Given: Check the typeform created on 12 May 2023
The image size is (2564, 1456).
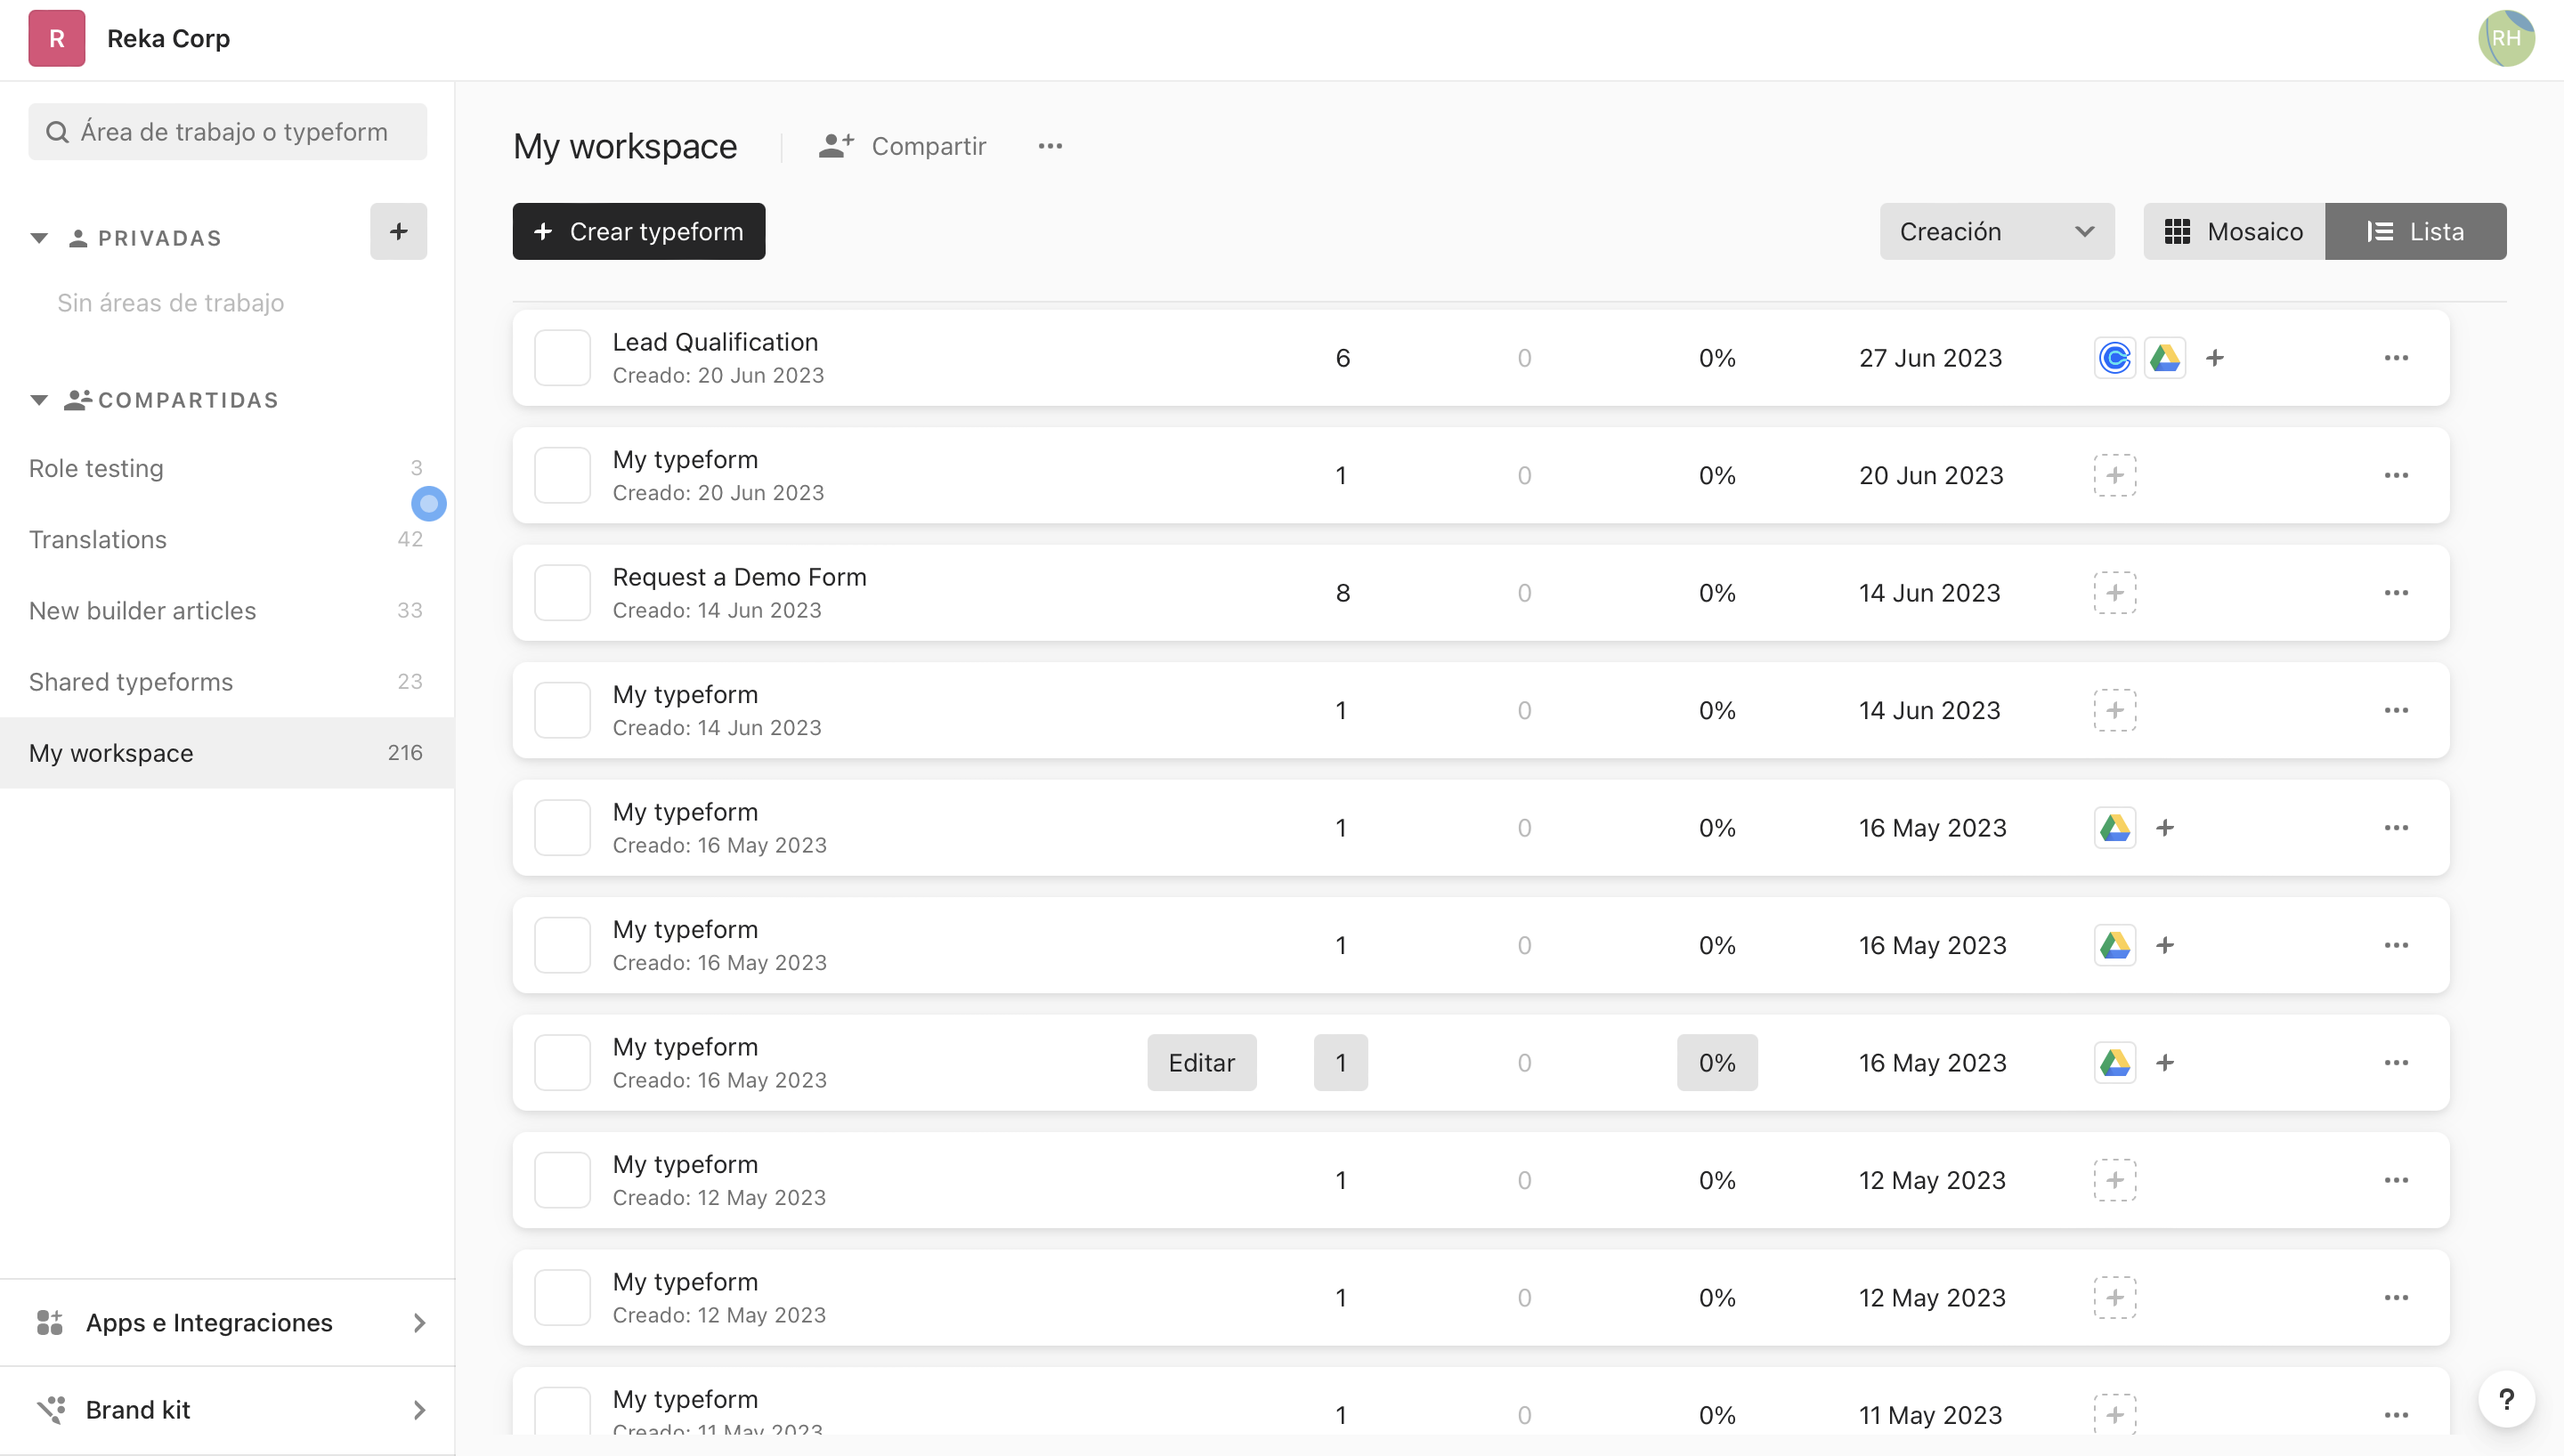Looking at the screenshot, I should (562, 1180).
